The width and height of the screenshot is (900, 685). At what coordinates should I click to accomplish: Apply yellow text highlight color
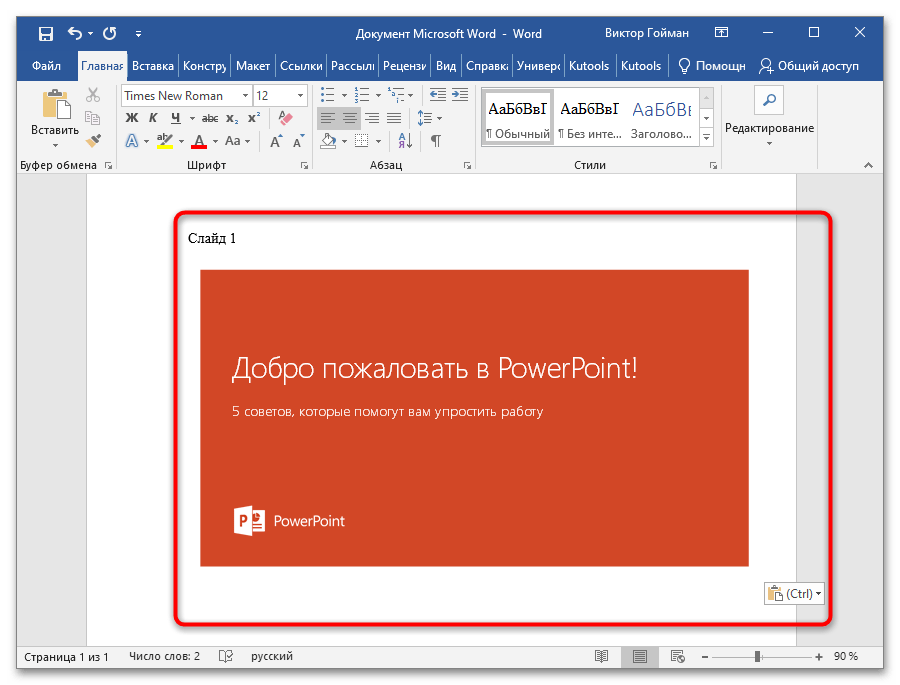click(165, 141)
